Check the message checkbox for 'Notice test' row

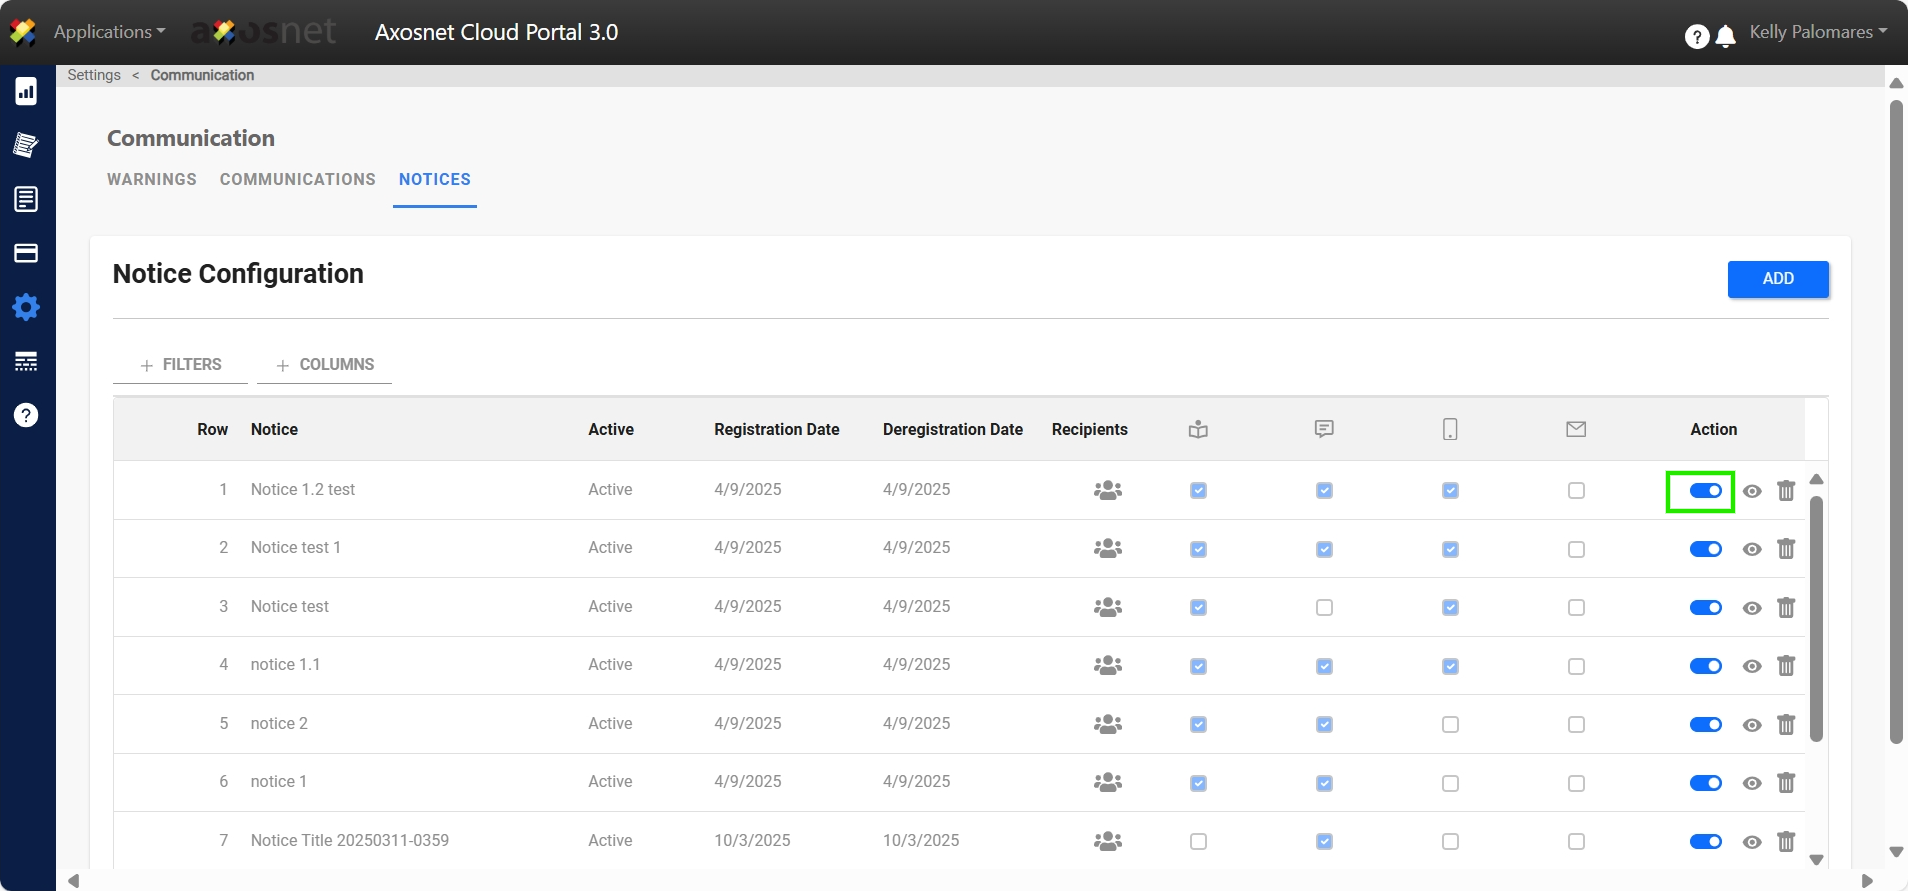(x=1324, y=608)
